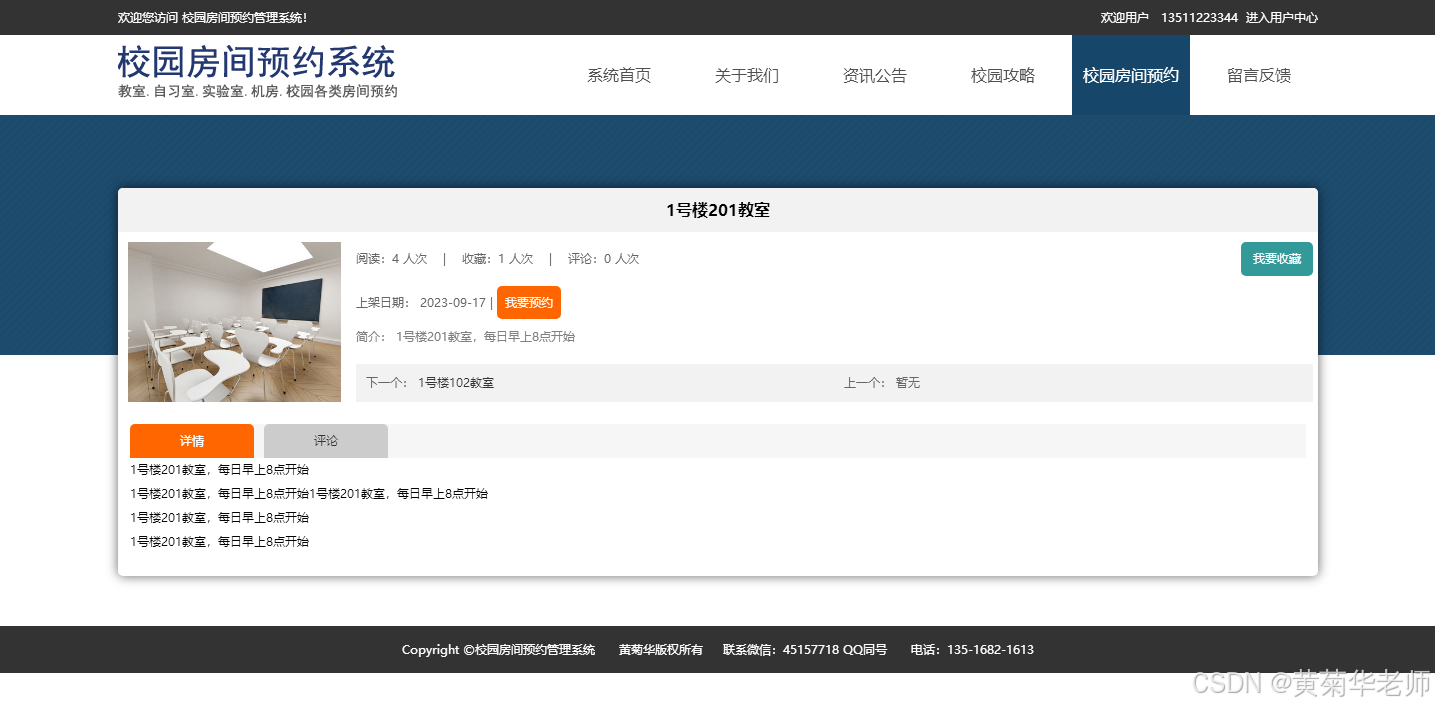The image size is (1435, 709).
Task: Click the 欢迎用户 label in the top bar
Action: [1125, 18]
